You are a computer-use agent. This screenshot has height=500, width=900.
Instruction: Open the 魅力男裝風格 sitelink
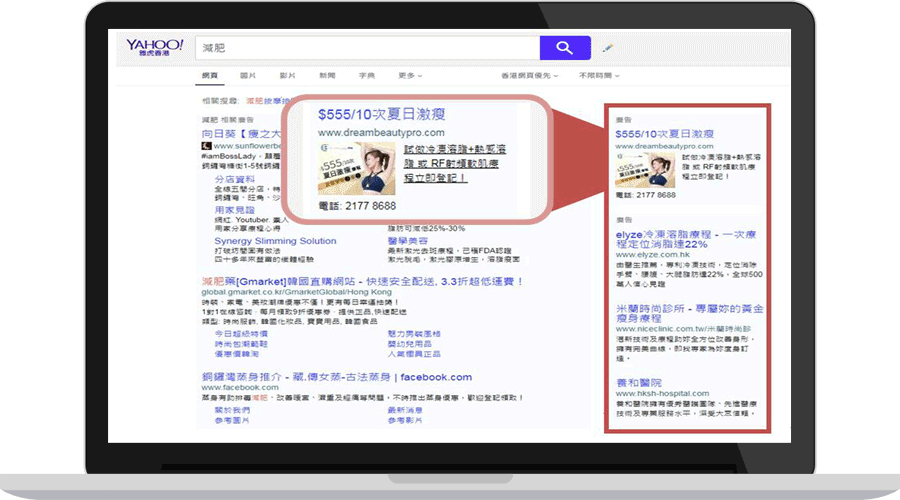tap(414, 334)
